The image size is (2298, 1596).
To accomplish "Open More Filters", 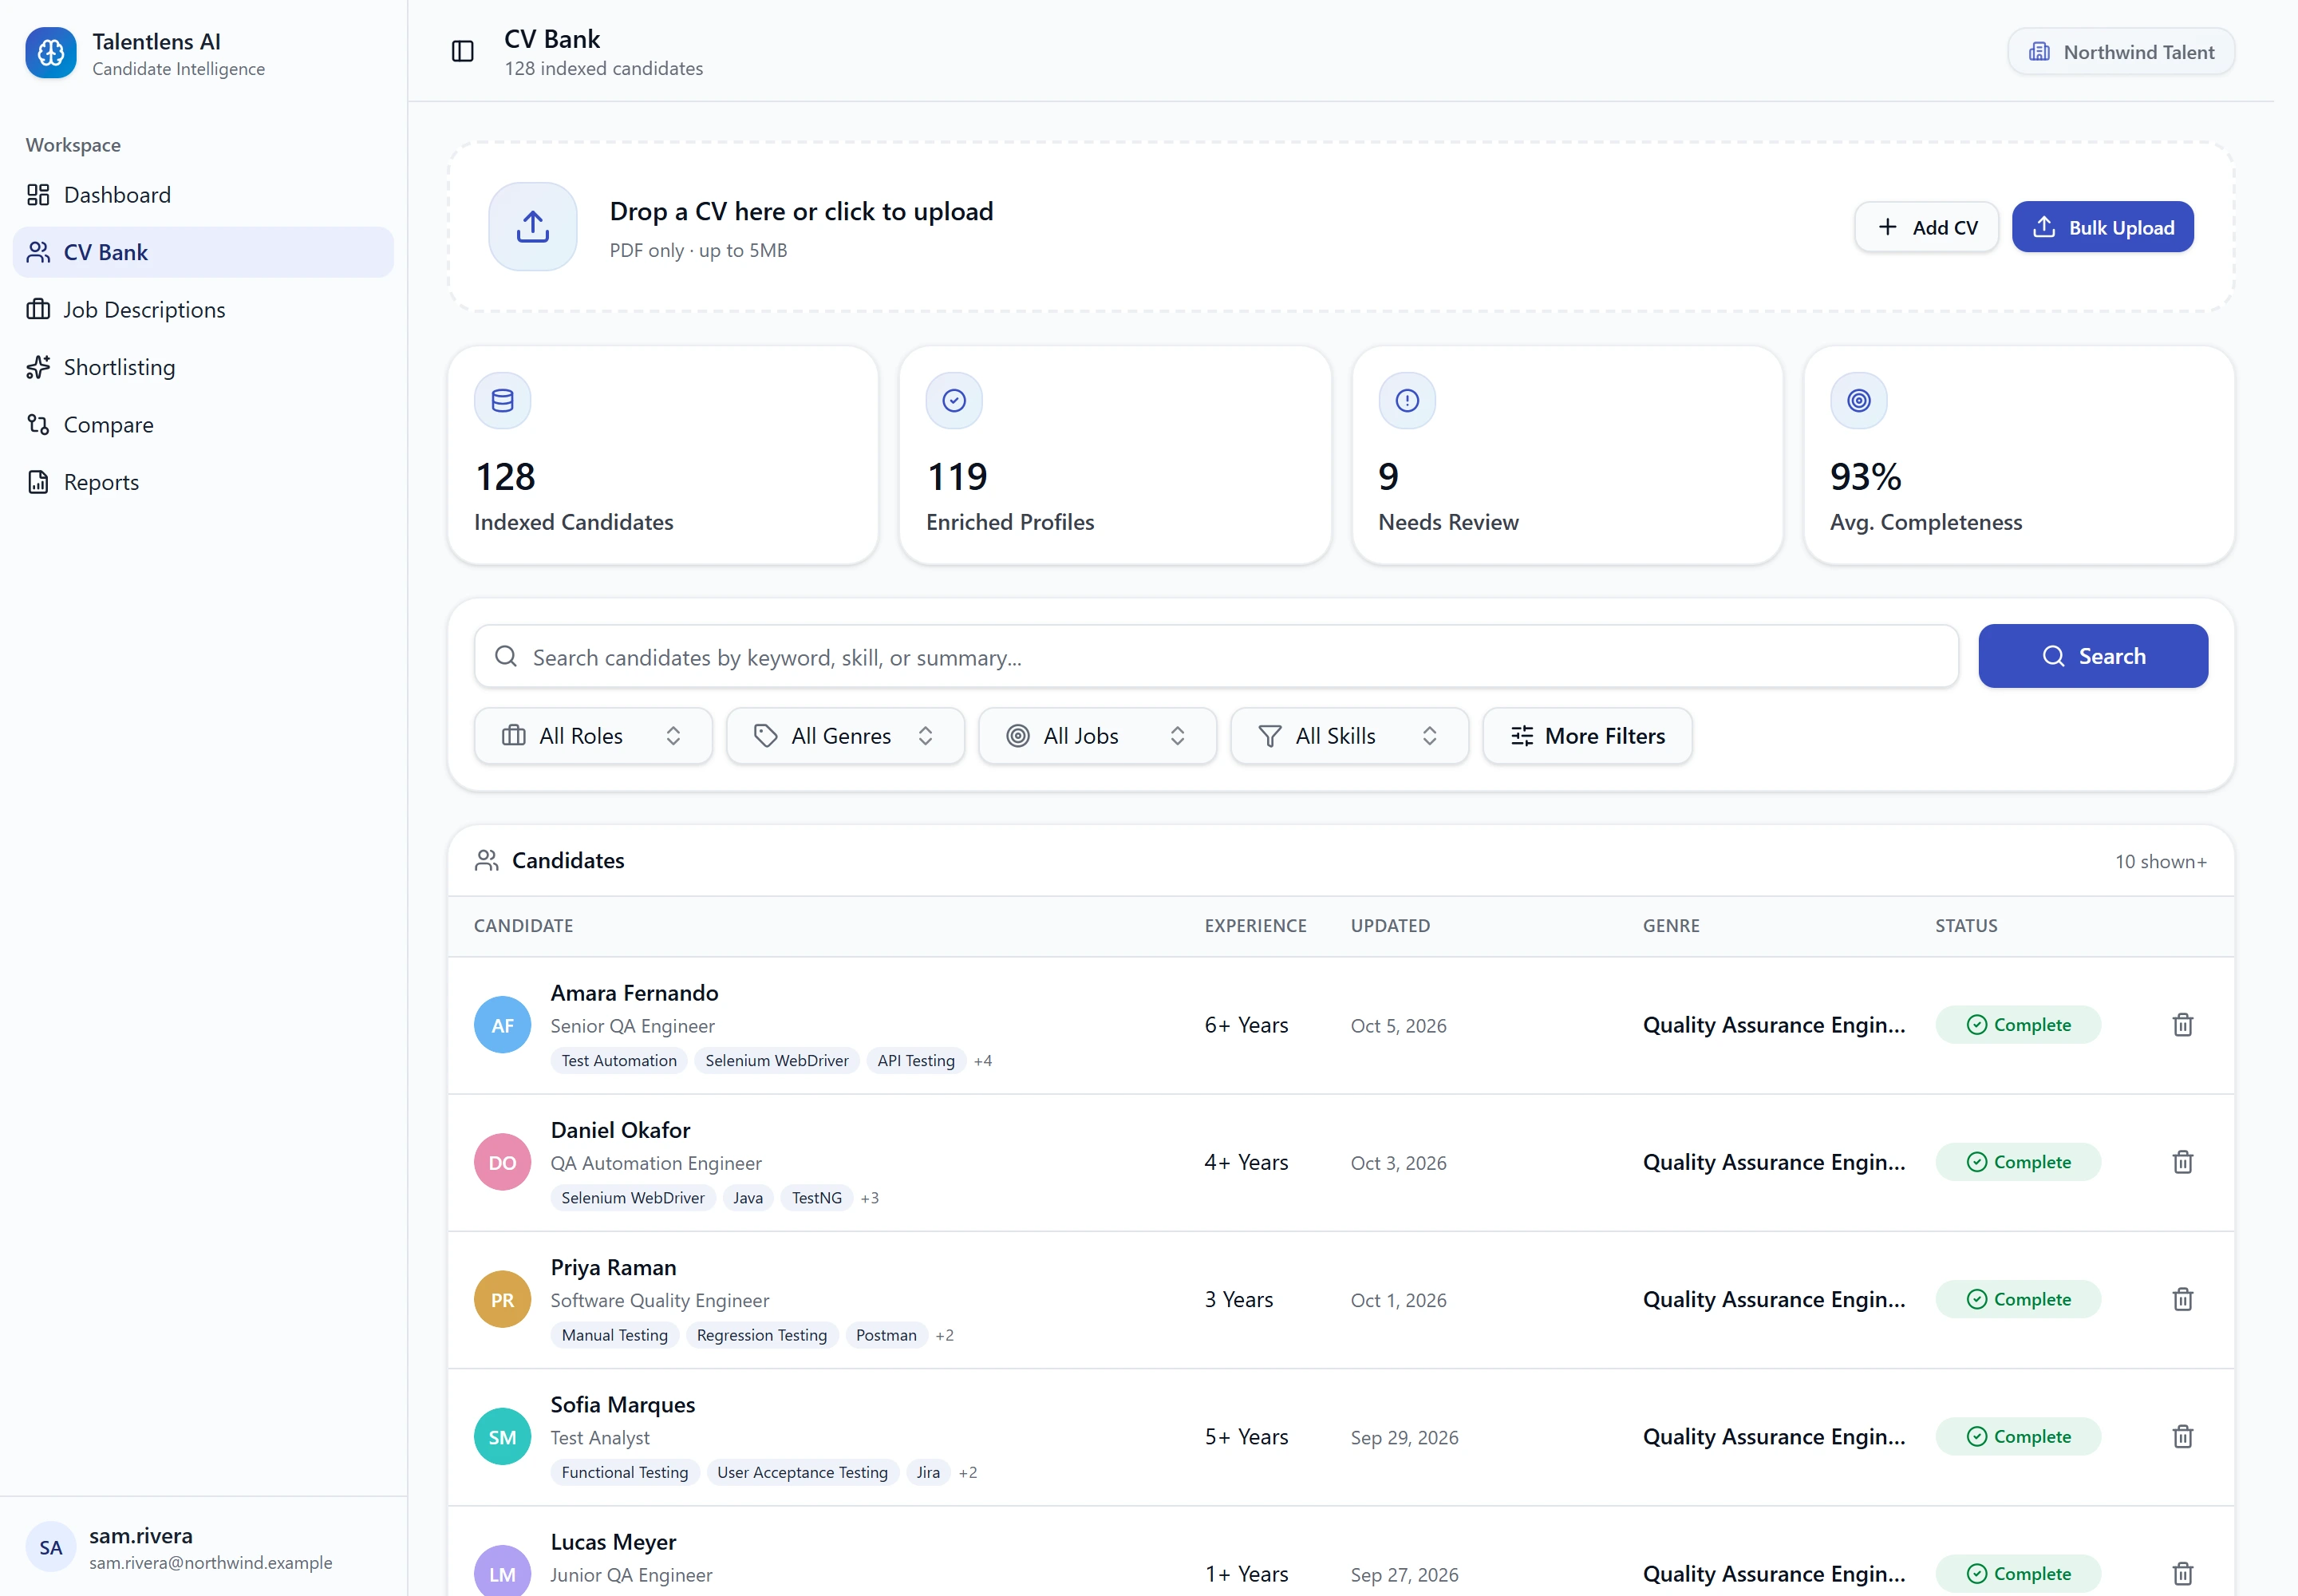I will click(1588, 736).
